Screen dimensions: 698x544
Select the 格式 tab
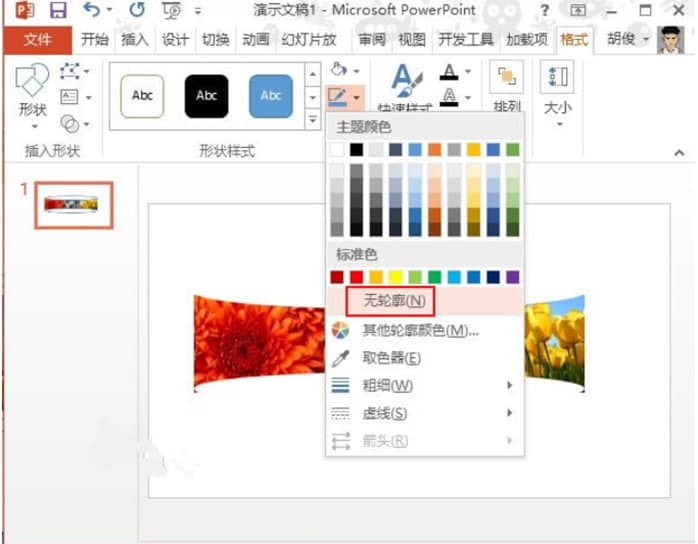pos(574,40)
